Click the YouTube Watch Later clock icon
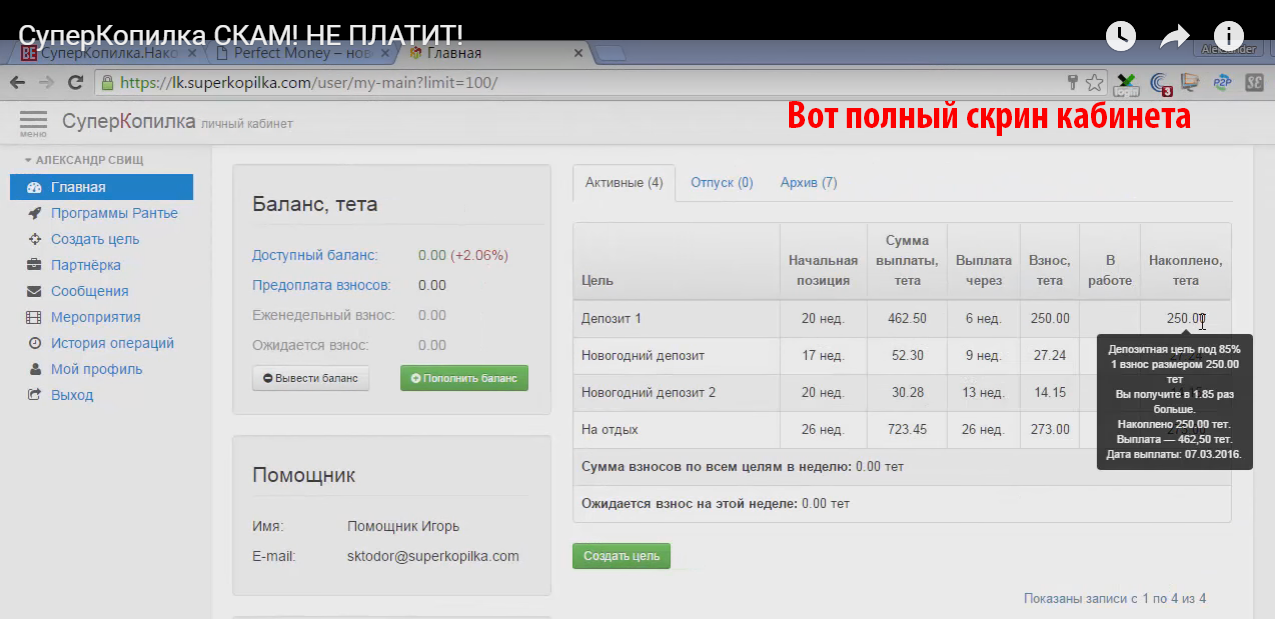Screen dimensions: 1275x619 click(x=1121, y=36)
